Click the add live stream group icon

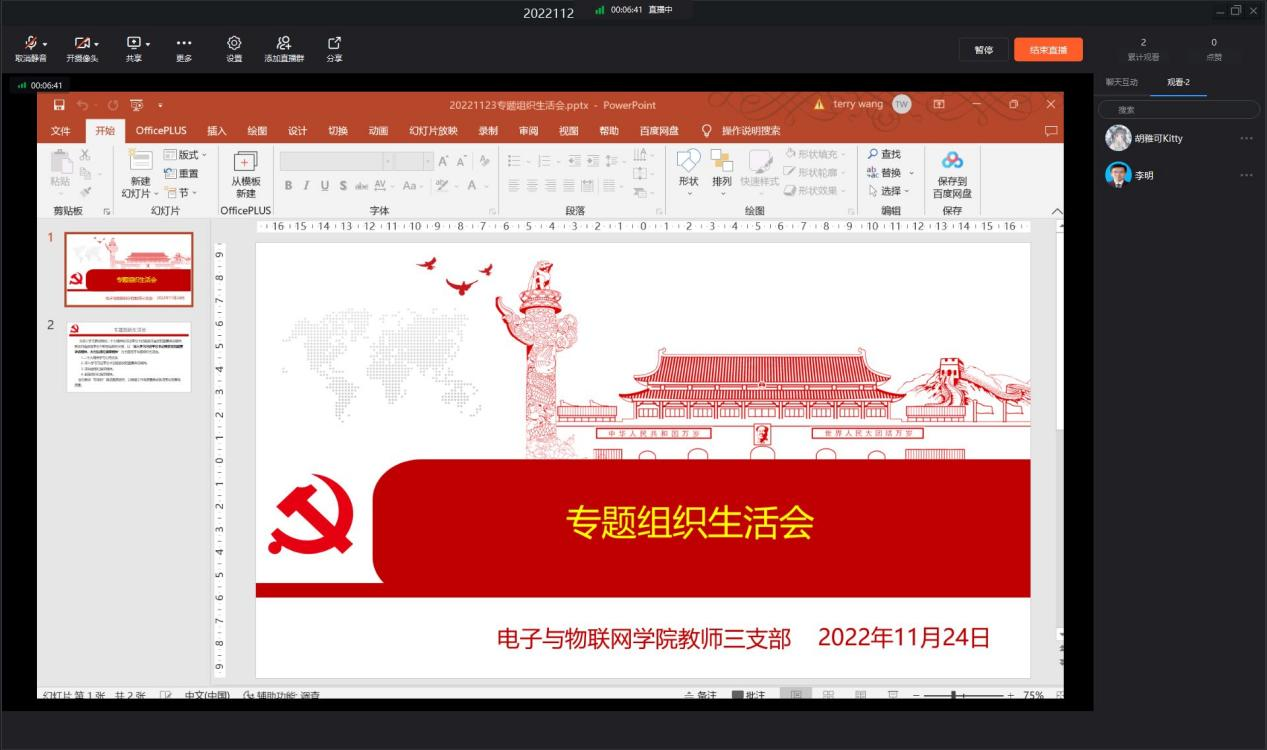(x=283, y=42)
